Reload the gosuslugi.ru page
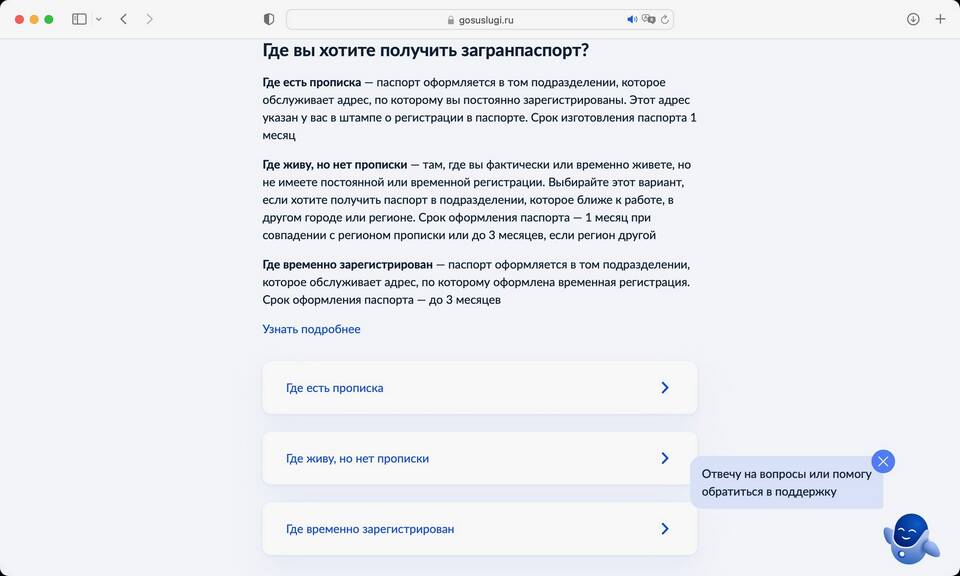Viewport: 960px width, 576px height. 664,19
